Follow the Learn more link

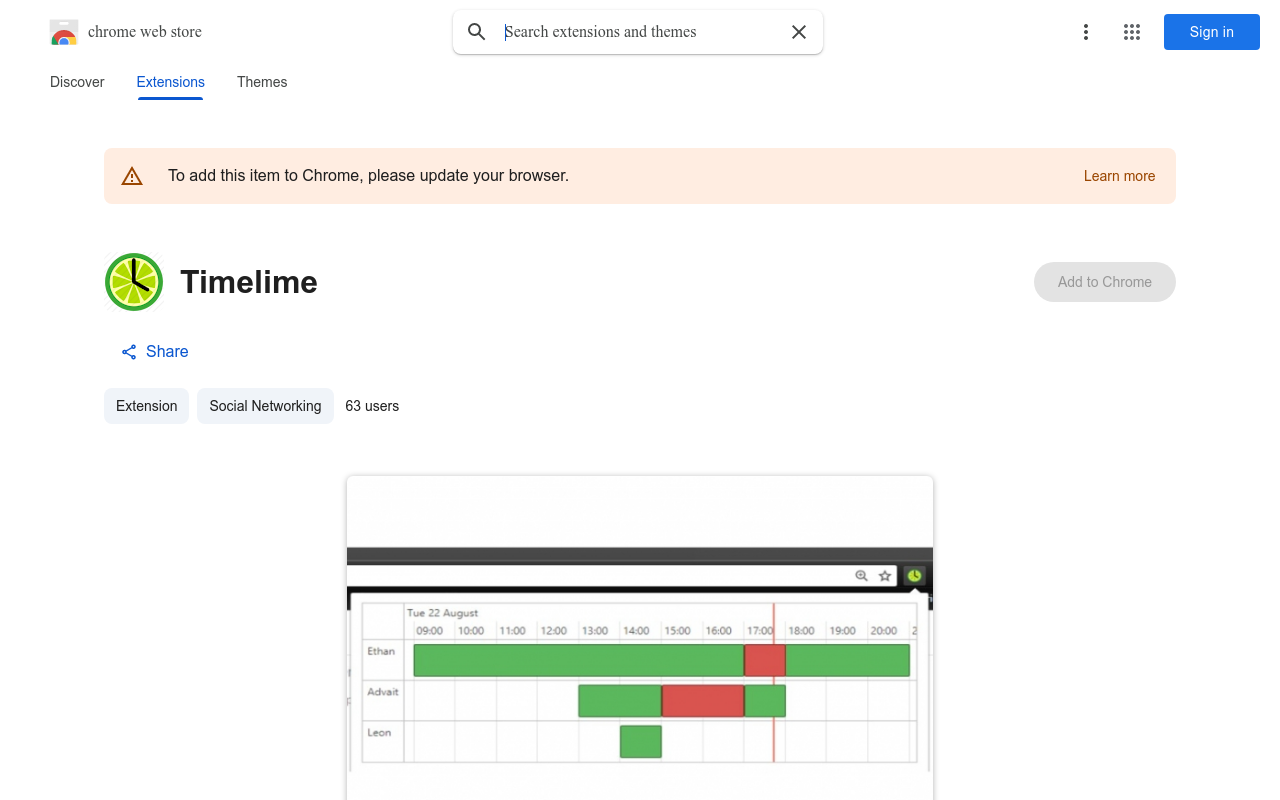1119,176
